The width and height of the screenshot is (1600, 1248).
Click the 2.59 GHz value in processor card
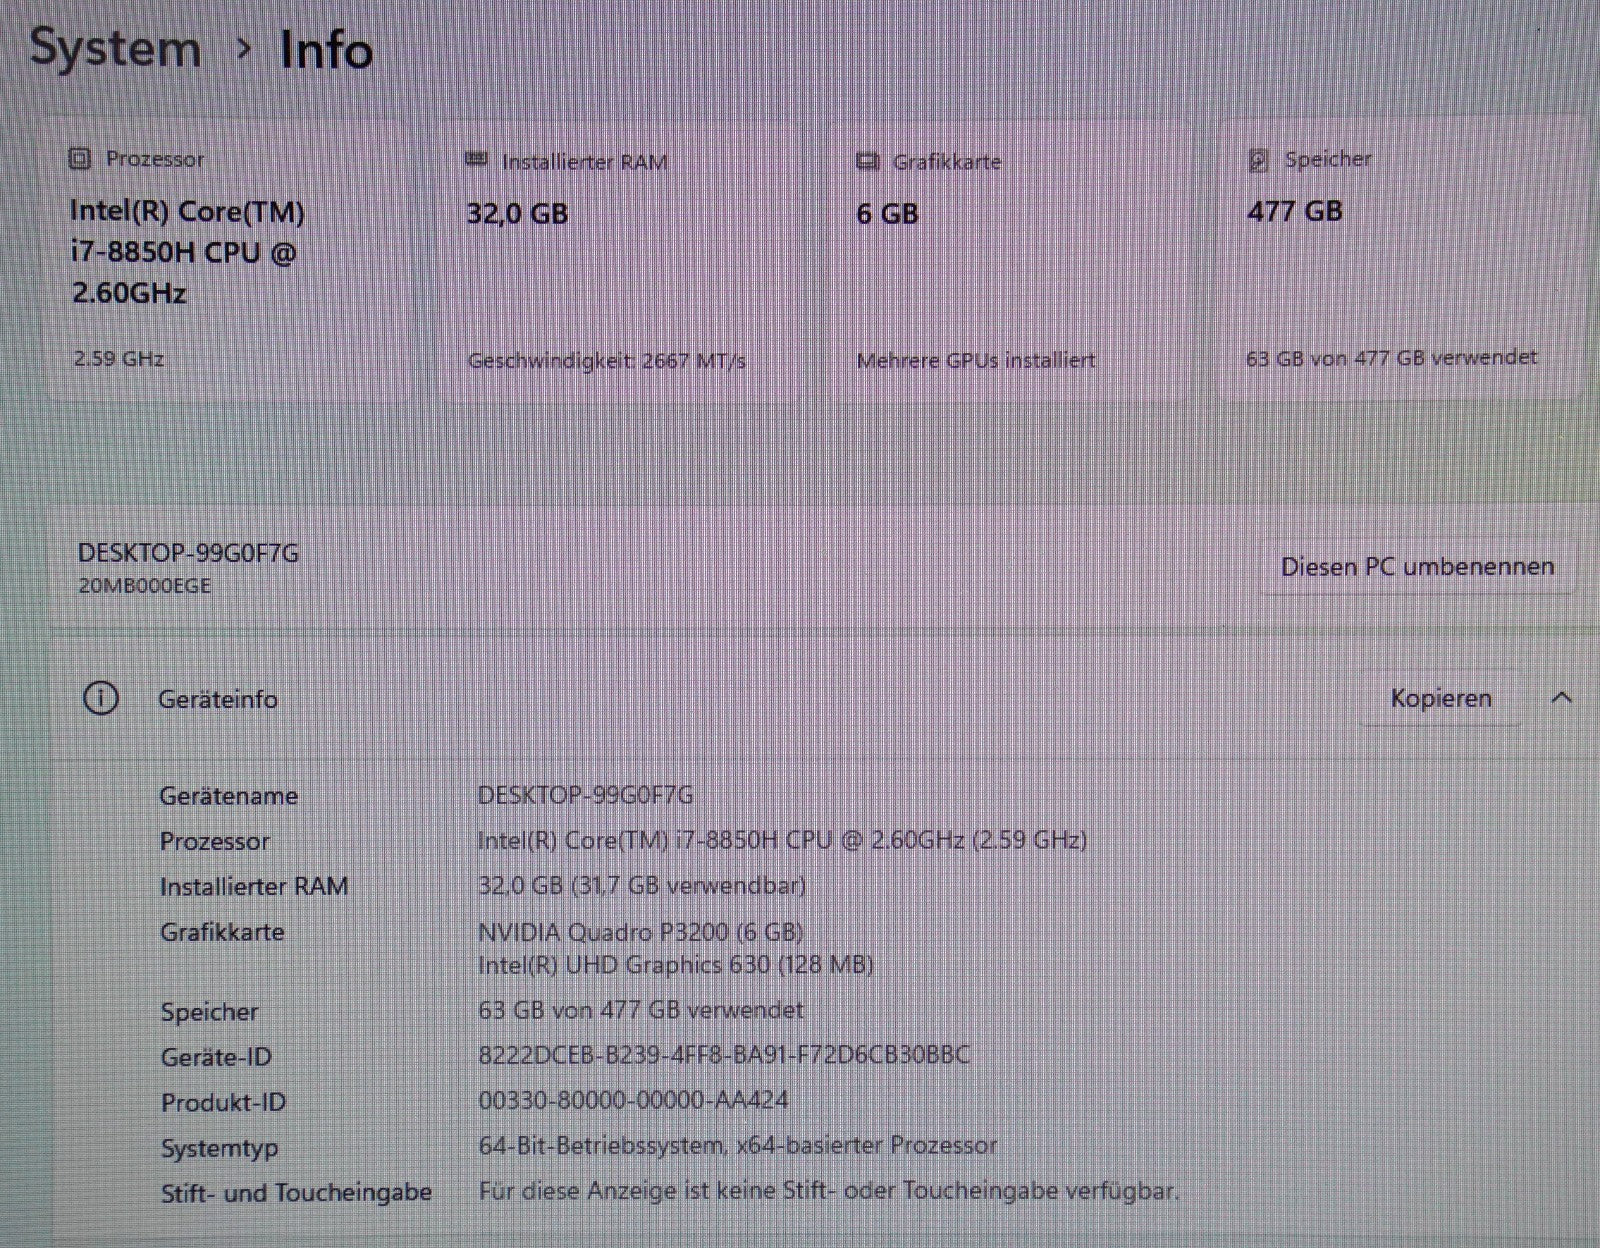pos(118,359)
